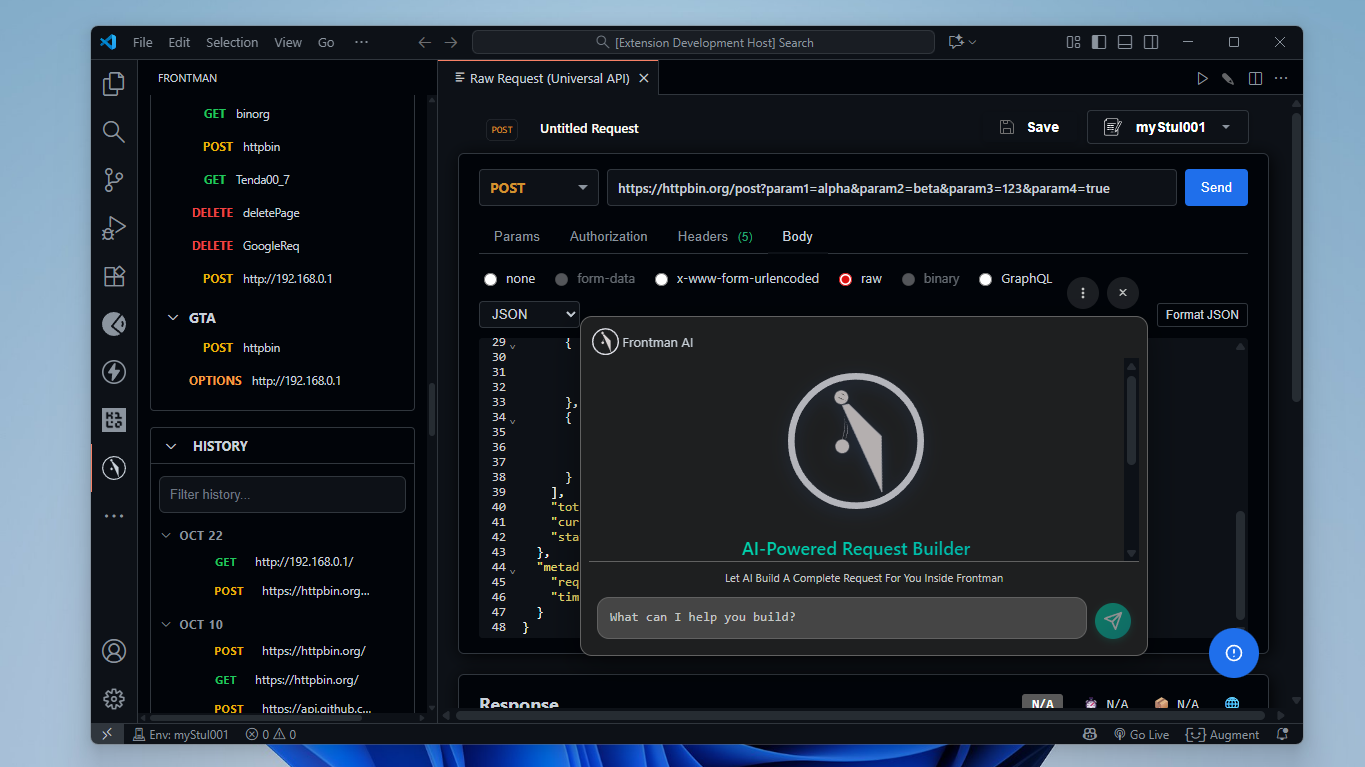This screenshot has height=767, width=1365.
Task: Click the request URL field
Action: coord(891,188)
